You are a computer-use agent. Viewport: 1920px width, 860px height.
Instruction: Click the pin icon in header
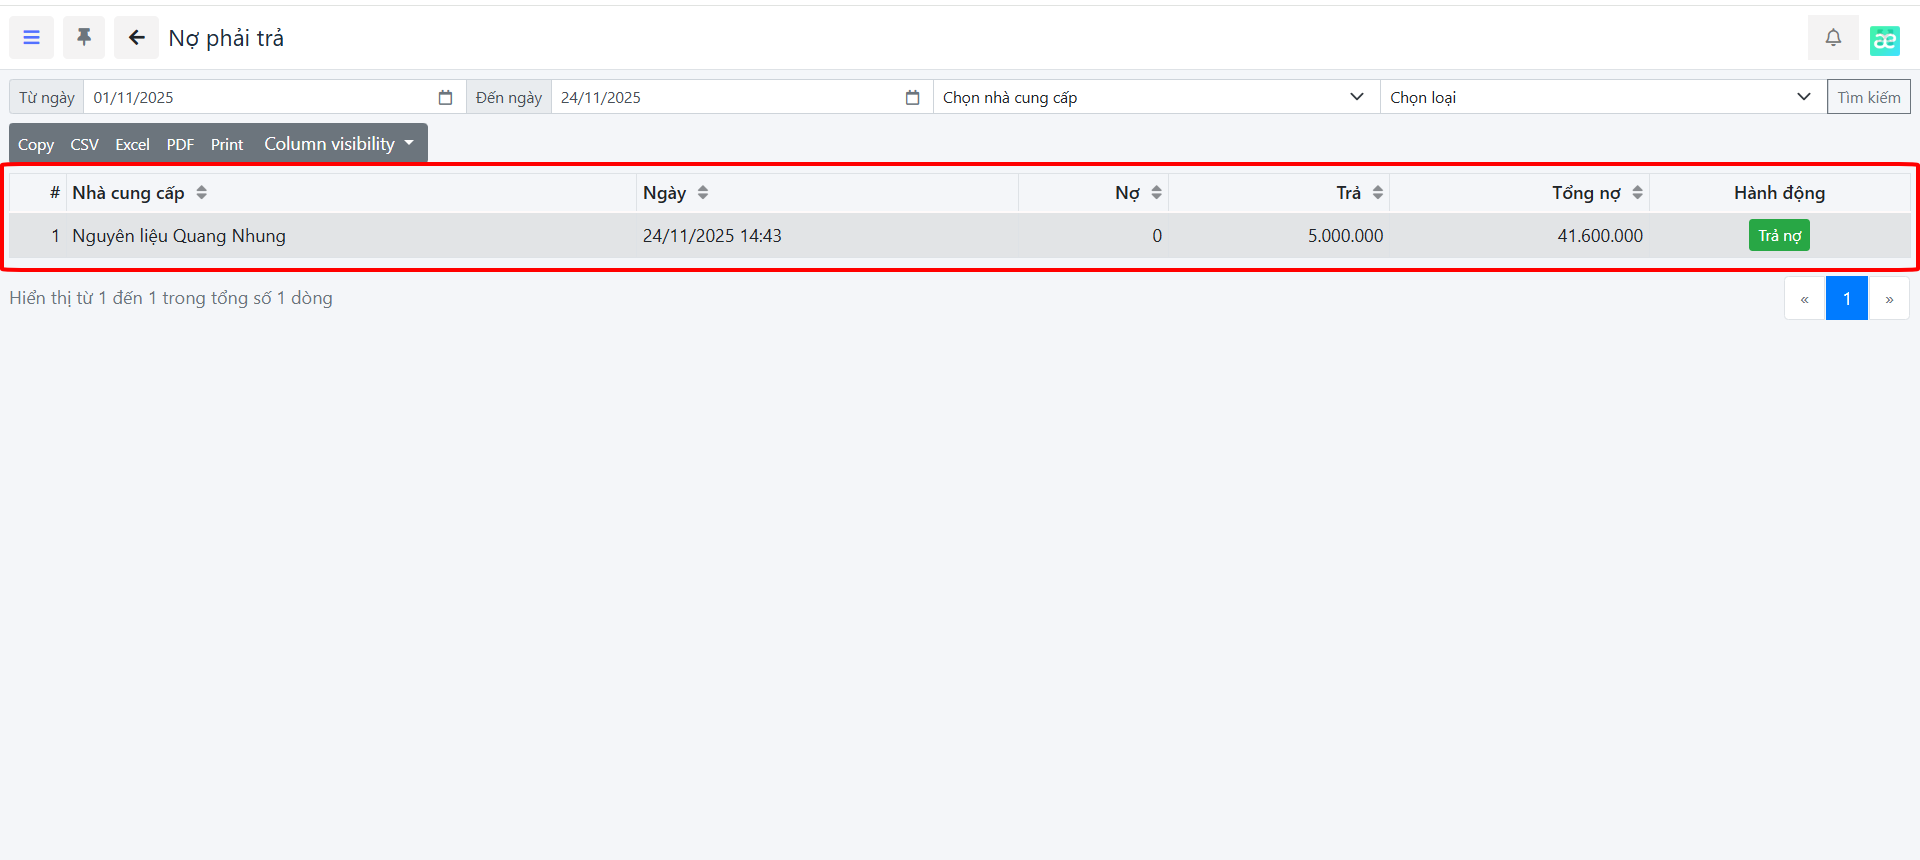coord(84,38)
